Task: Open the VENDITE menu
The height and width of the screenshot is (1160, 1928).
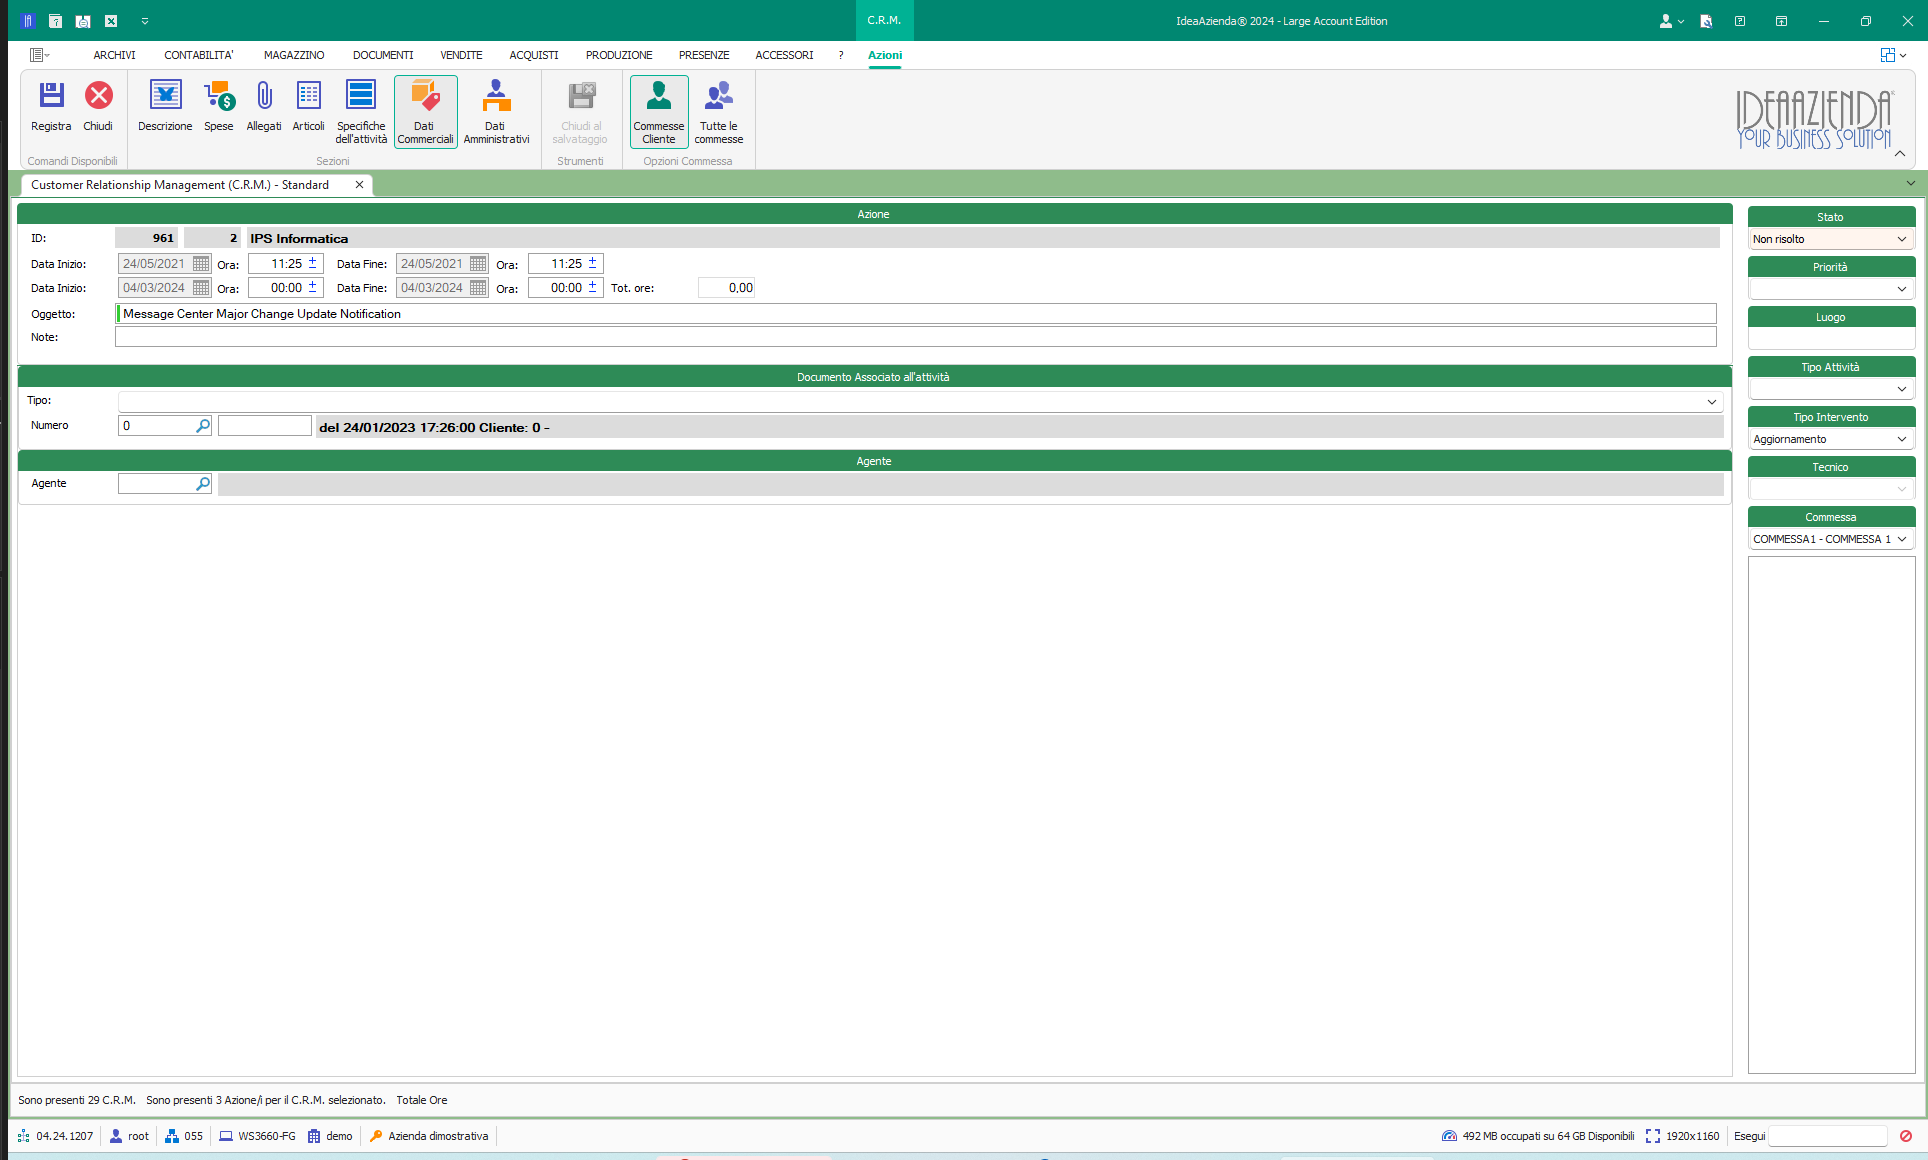Action: (461, 55)
